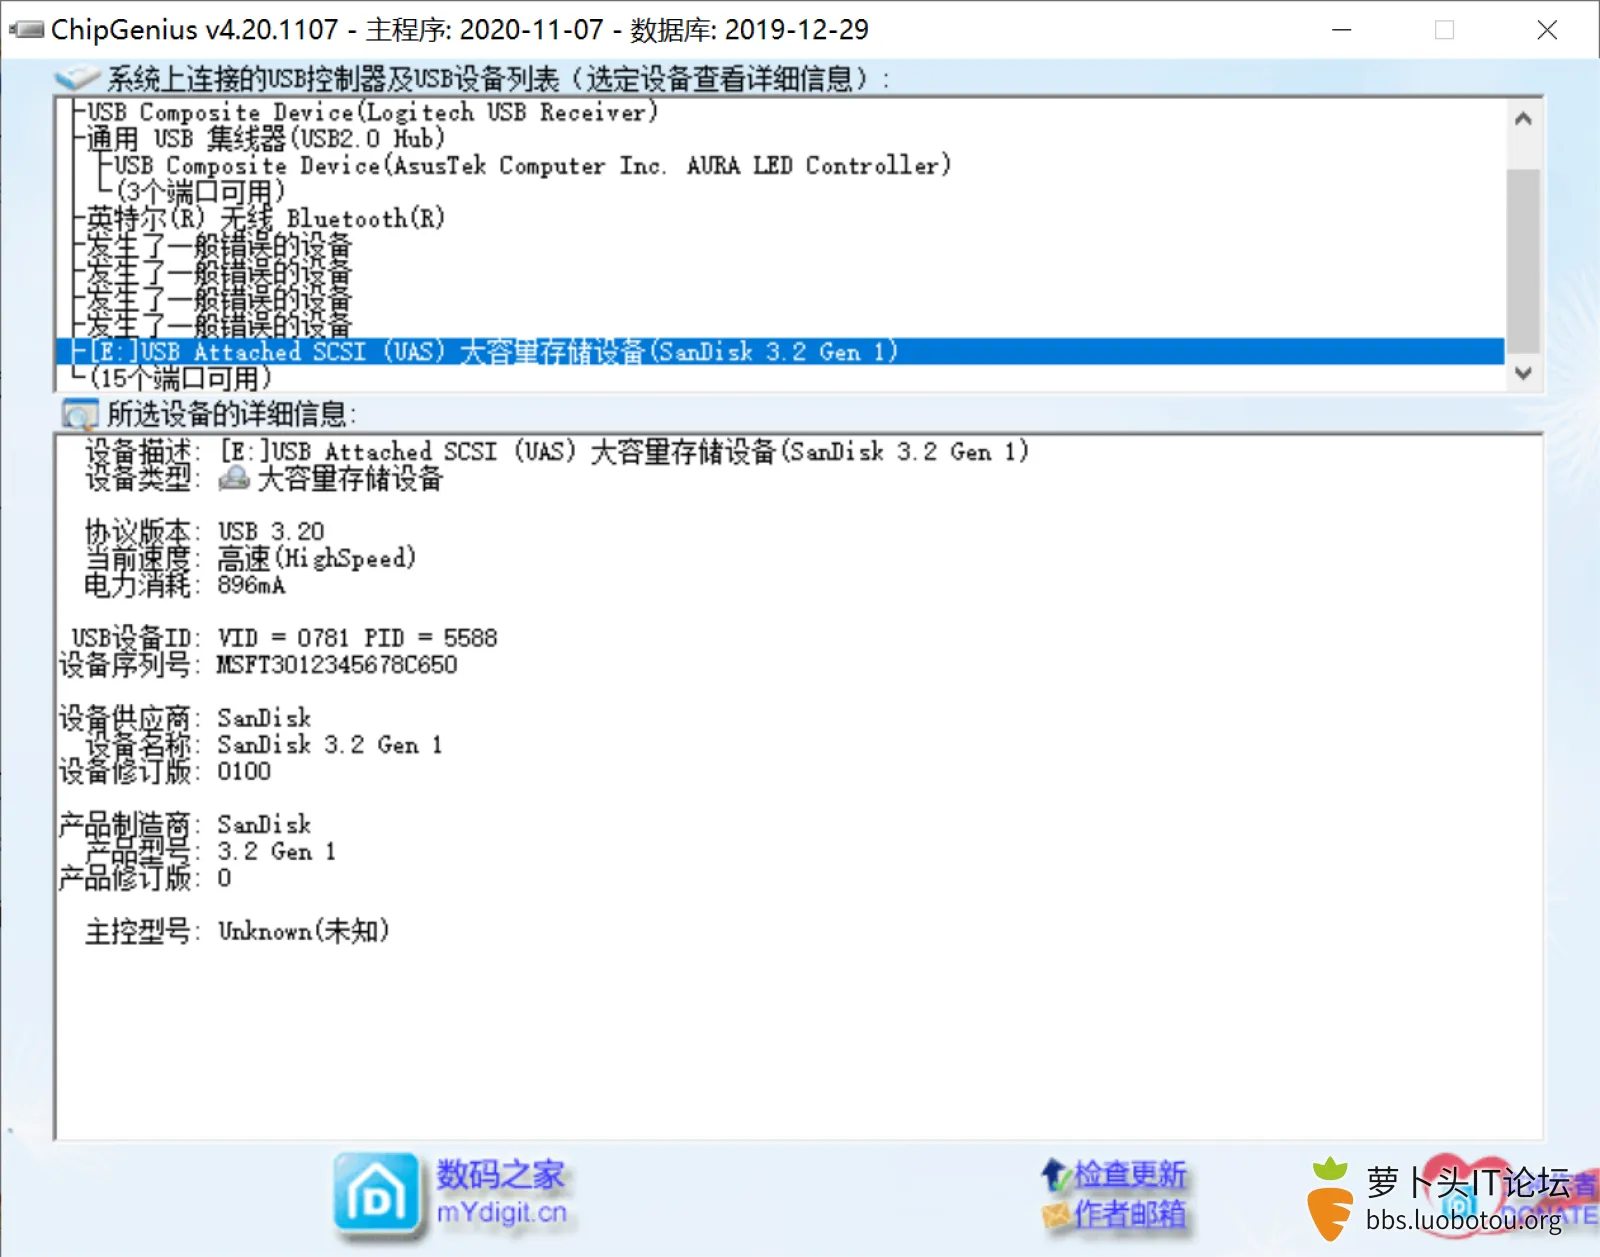Click the 主控型号 Unknown(未知) value

[x=303, y=931]
